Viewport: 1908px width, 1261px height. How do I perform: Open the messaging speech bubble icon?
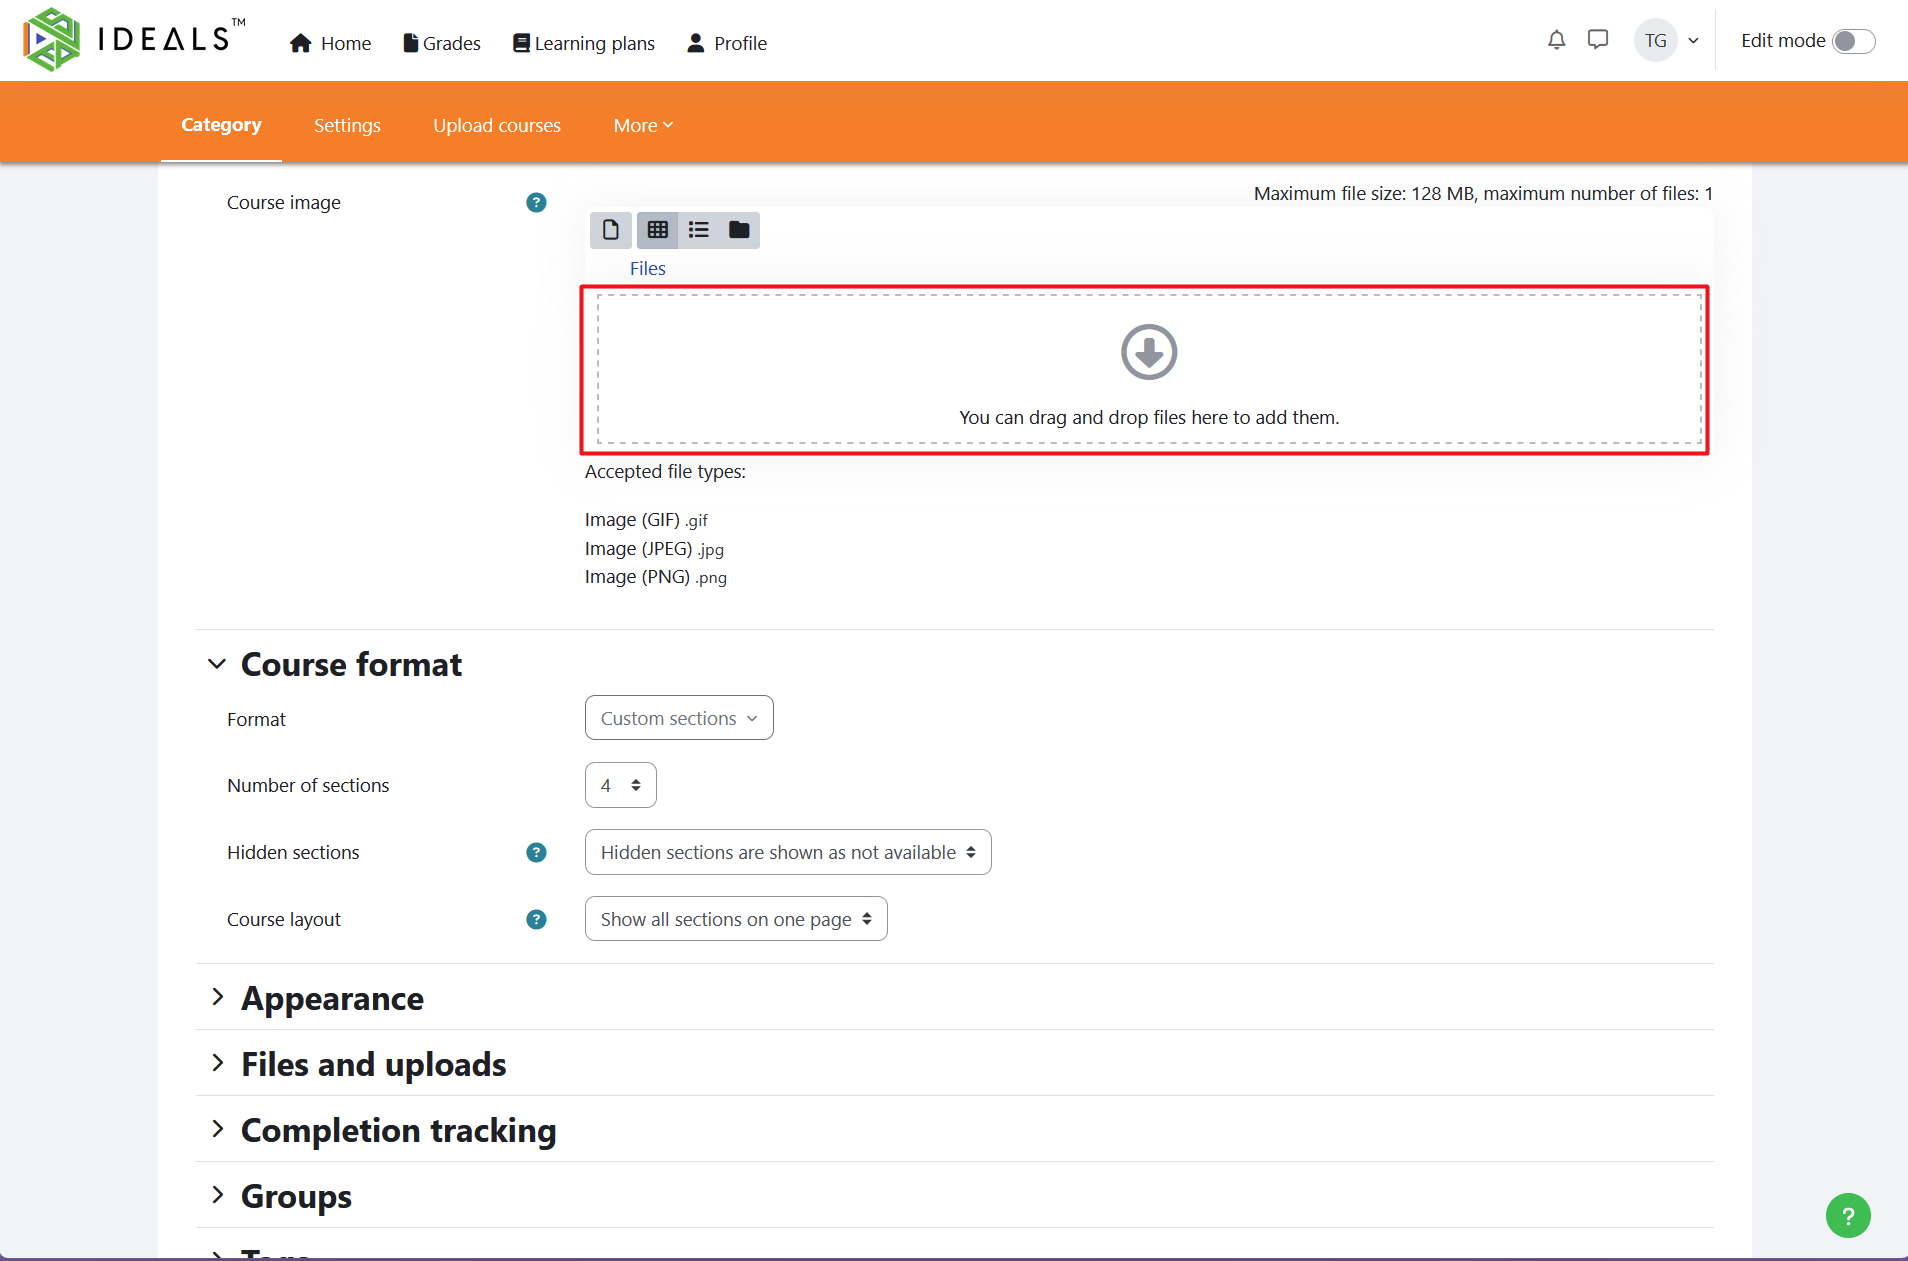(x=1598, y=40)
